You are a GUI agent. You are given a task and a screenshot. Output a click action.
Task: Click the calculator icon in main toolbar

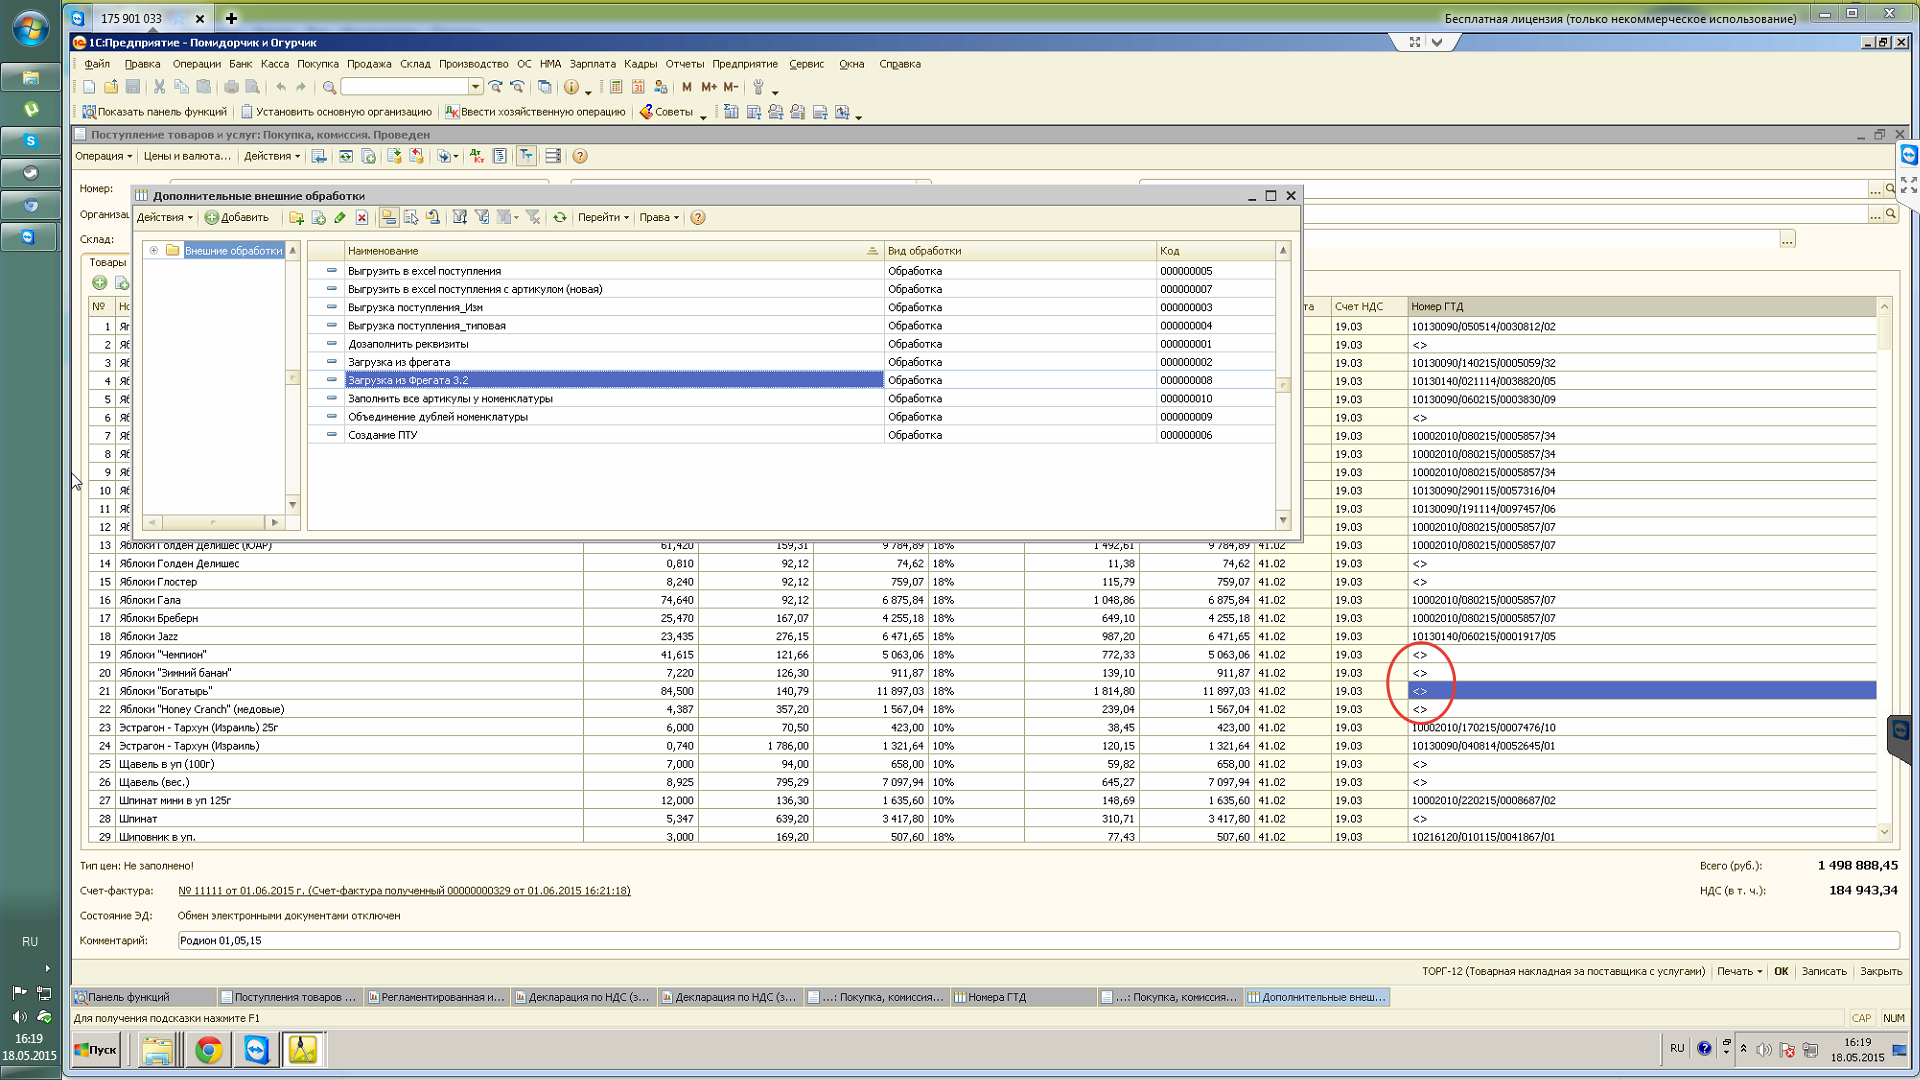coord(616,87)
